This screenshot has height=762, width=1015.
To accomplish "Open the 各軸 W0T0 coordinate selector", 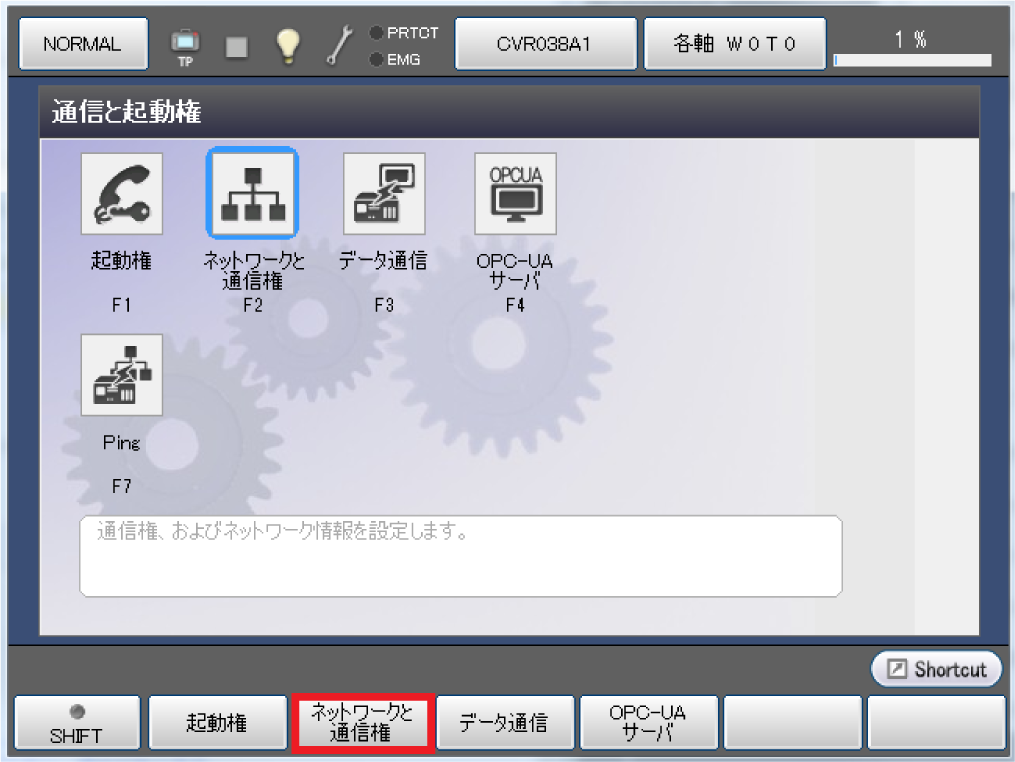I will click(x=735, y=45).
